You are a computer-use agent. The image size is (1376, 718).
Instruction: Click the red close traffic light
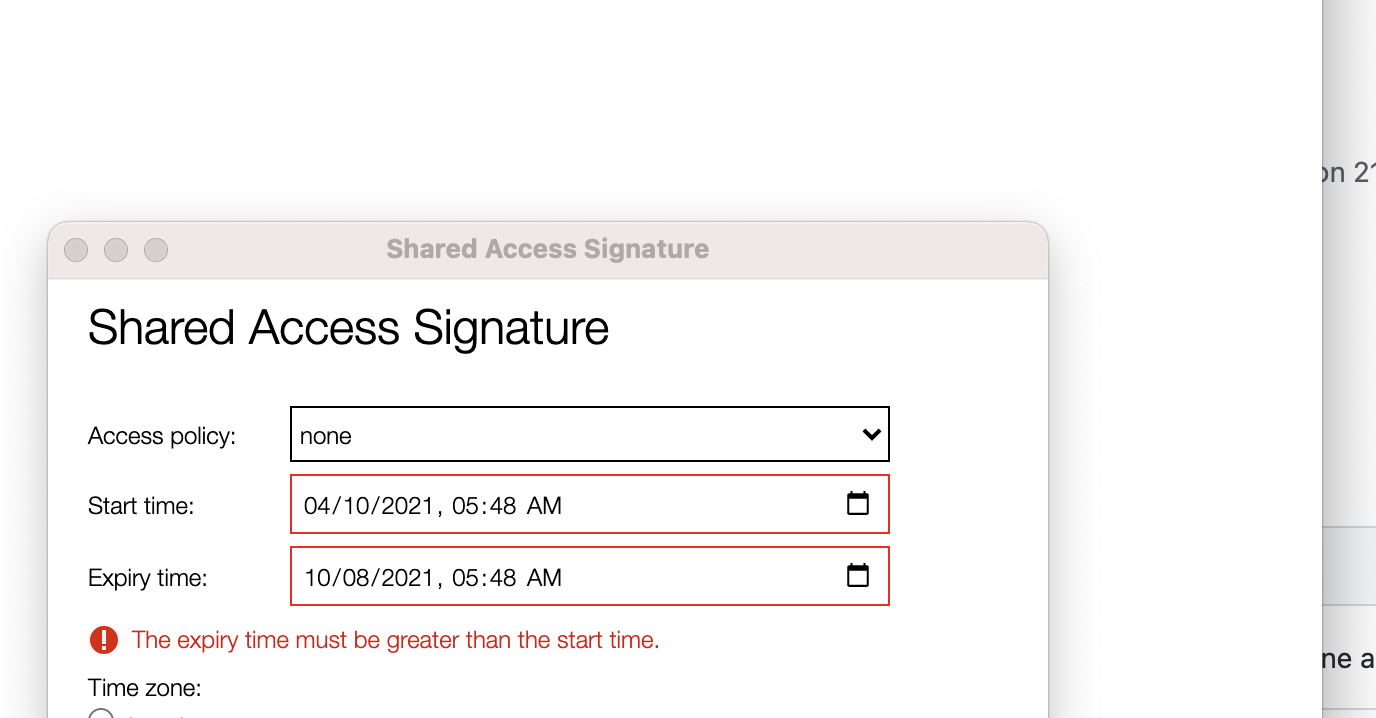click(75, 250)
